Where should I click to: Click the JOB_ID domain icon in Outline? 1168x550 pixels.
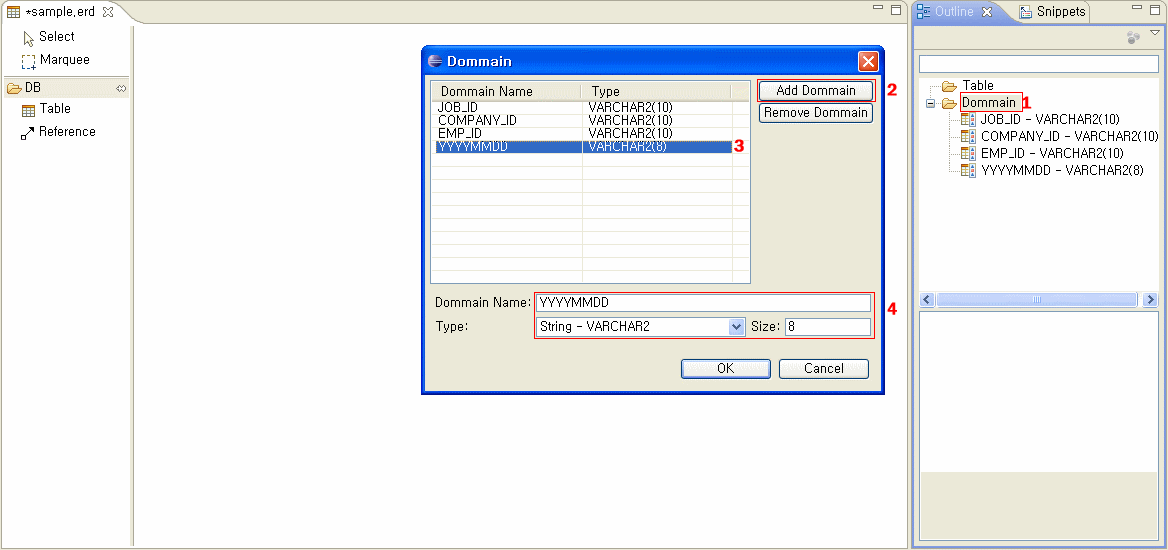point(967,120)
